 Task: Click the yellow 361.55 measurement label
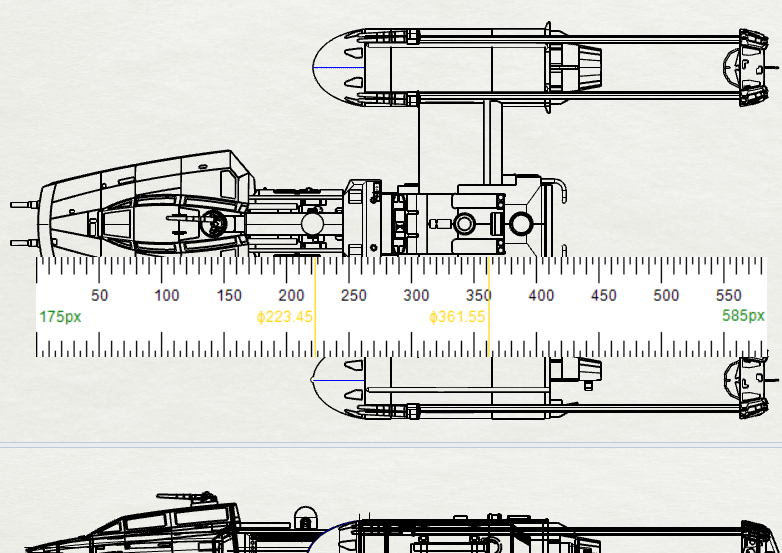tap(457, 317)
